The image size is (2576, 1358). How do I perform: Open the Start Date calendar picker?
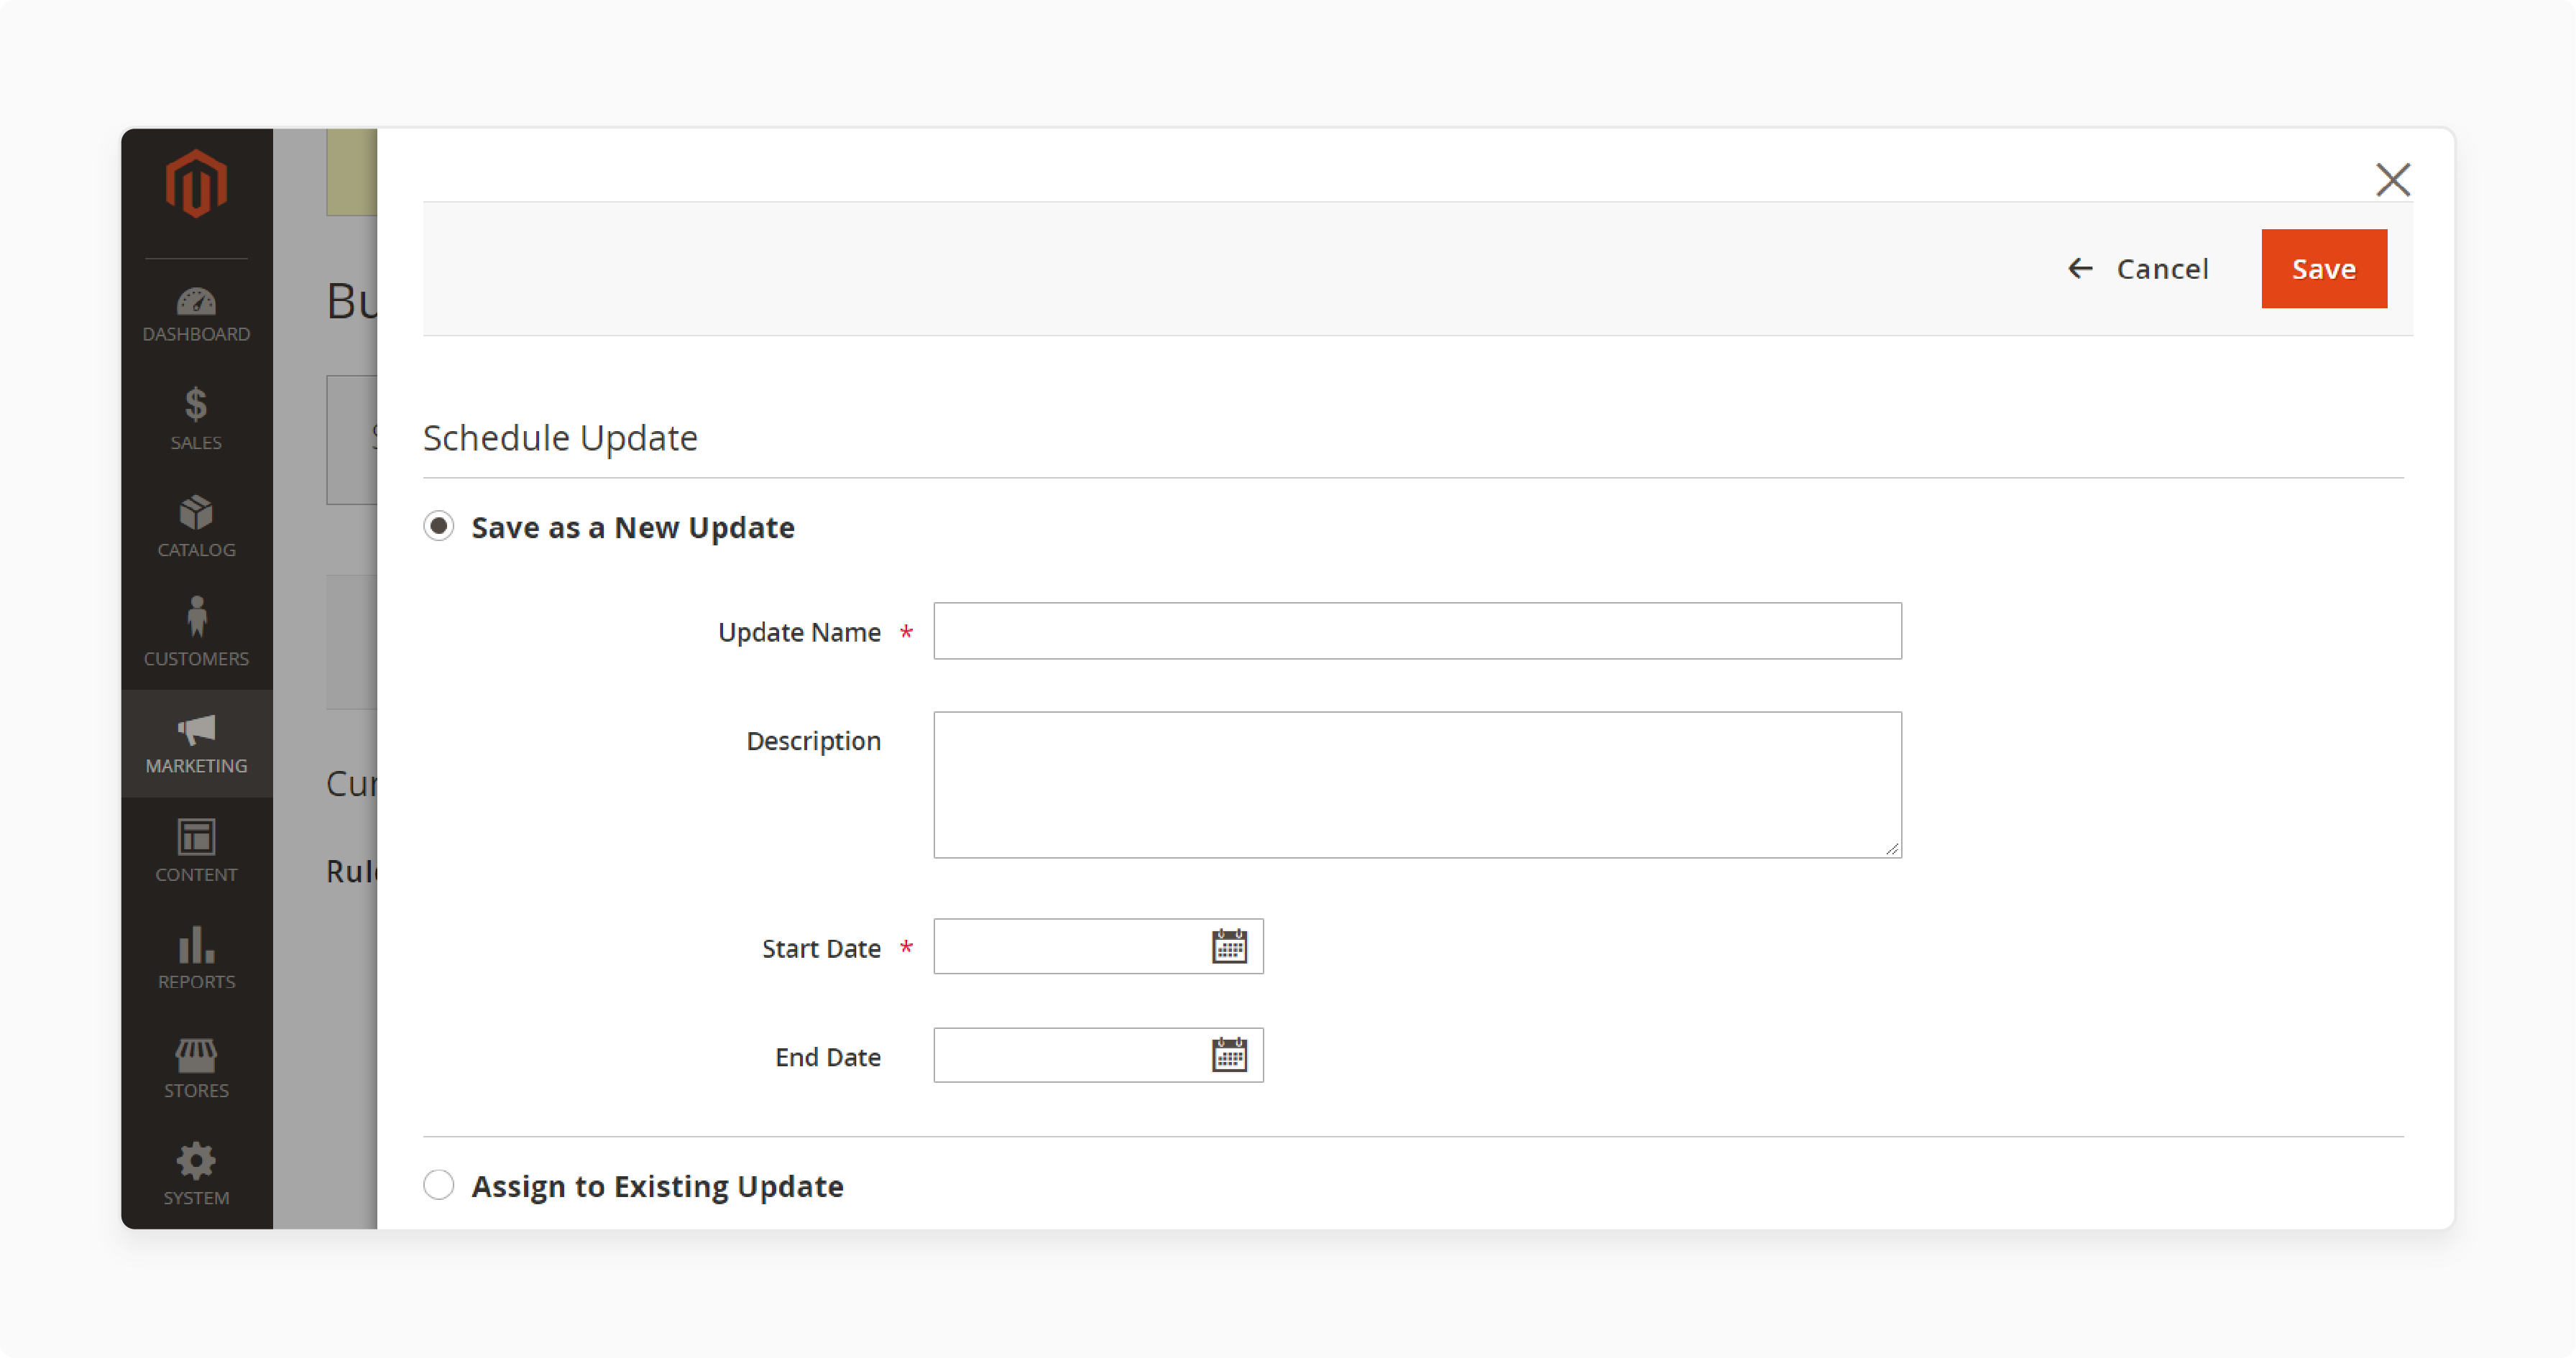1229,946
